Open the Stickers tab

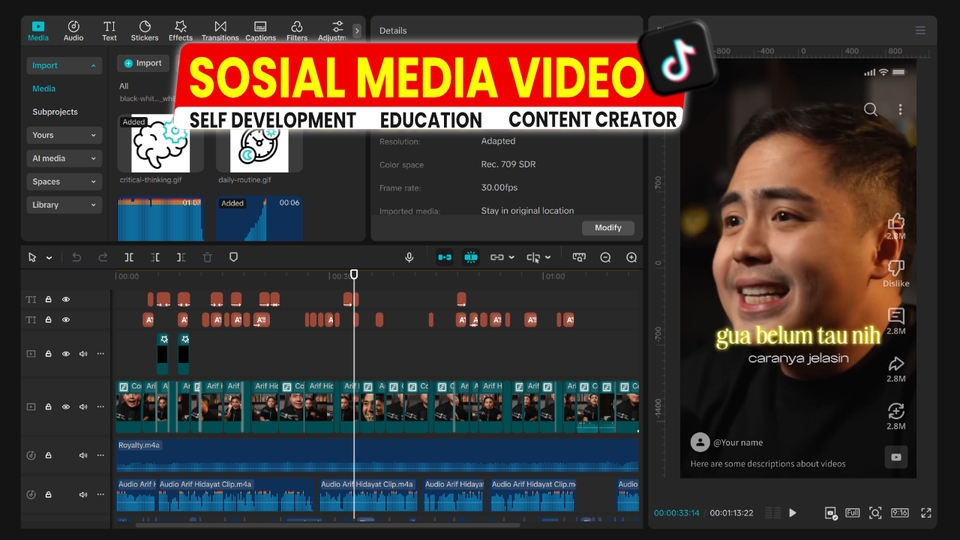[x=144, y=31]
